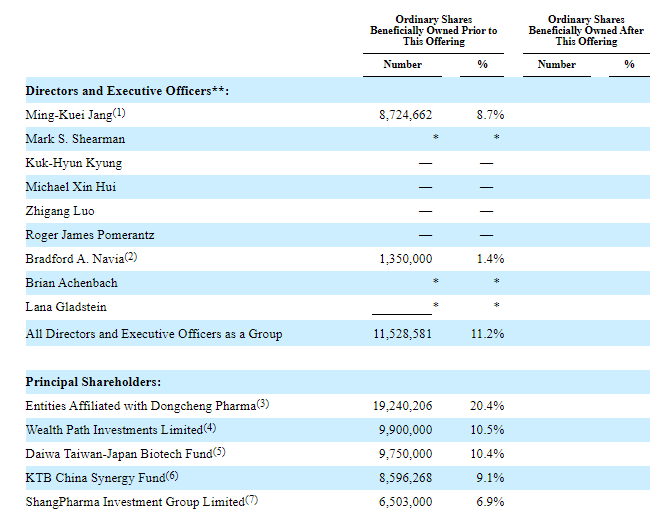
Task: Click the Number column header under Prior to Offering
Action: [402, 64]
